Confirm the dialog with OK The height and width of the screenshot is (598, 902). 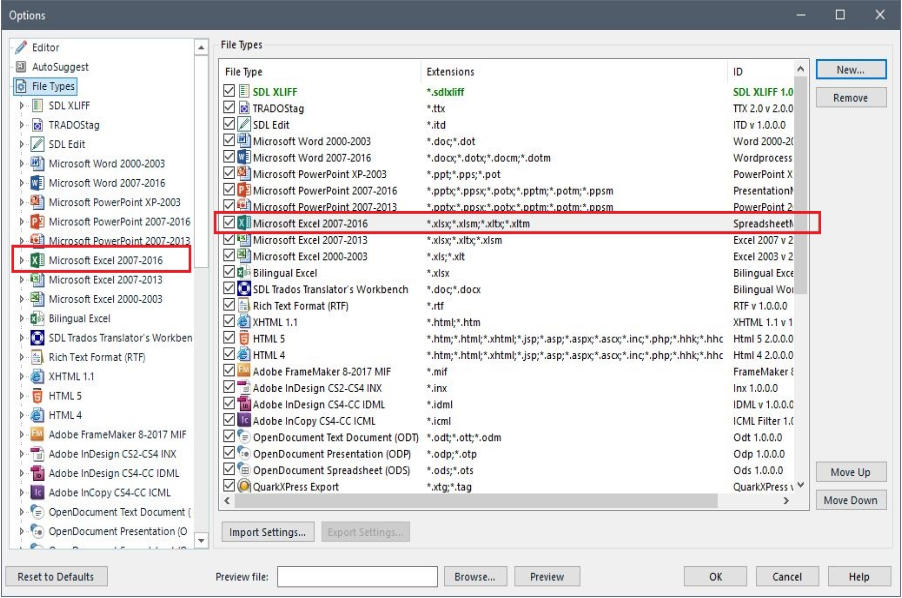click(x=715, y=577)
